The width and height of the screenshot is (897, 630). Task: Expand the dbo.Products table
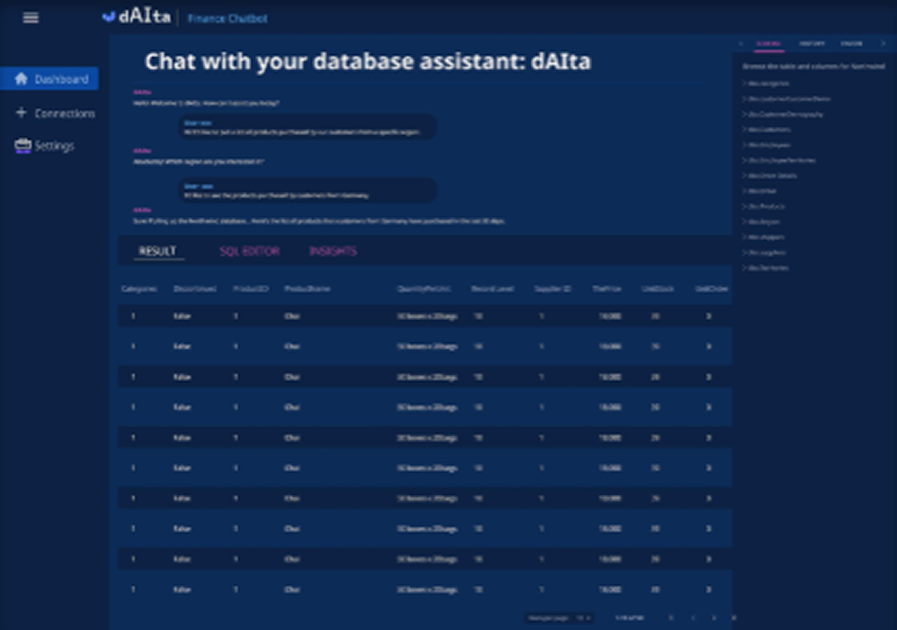pos(764,206)
